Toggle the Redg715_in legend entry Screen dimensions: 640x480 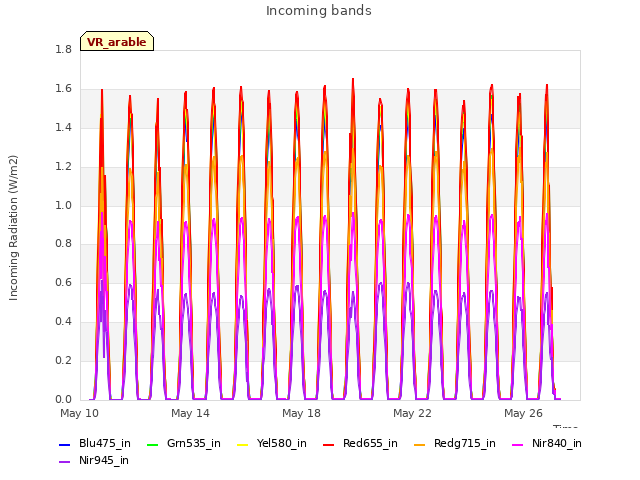point(455,443)
